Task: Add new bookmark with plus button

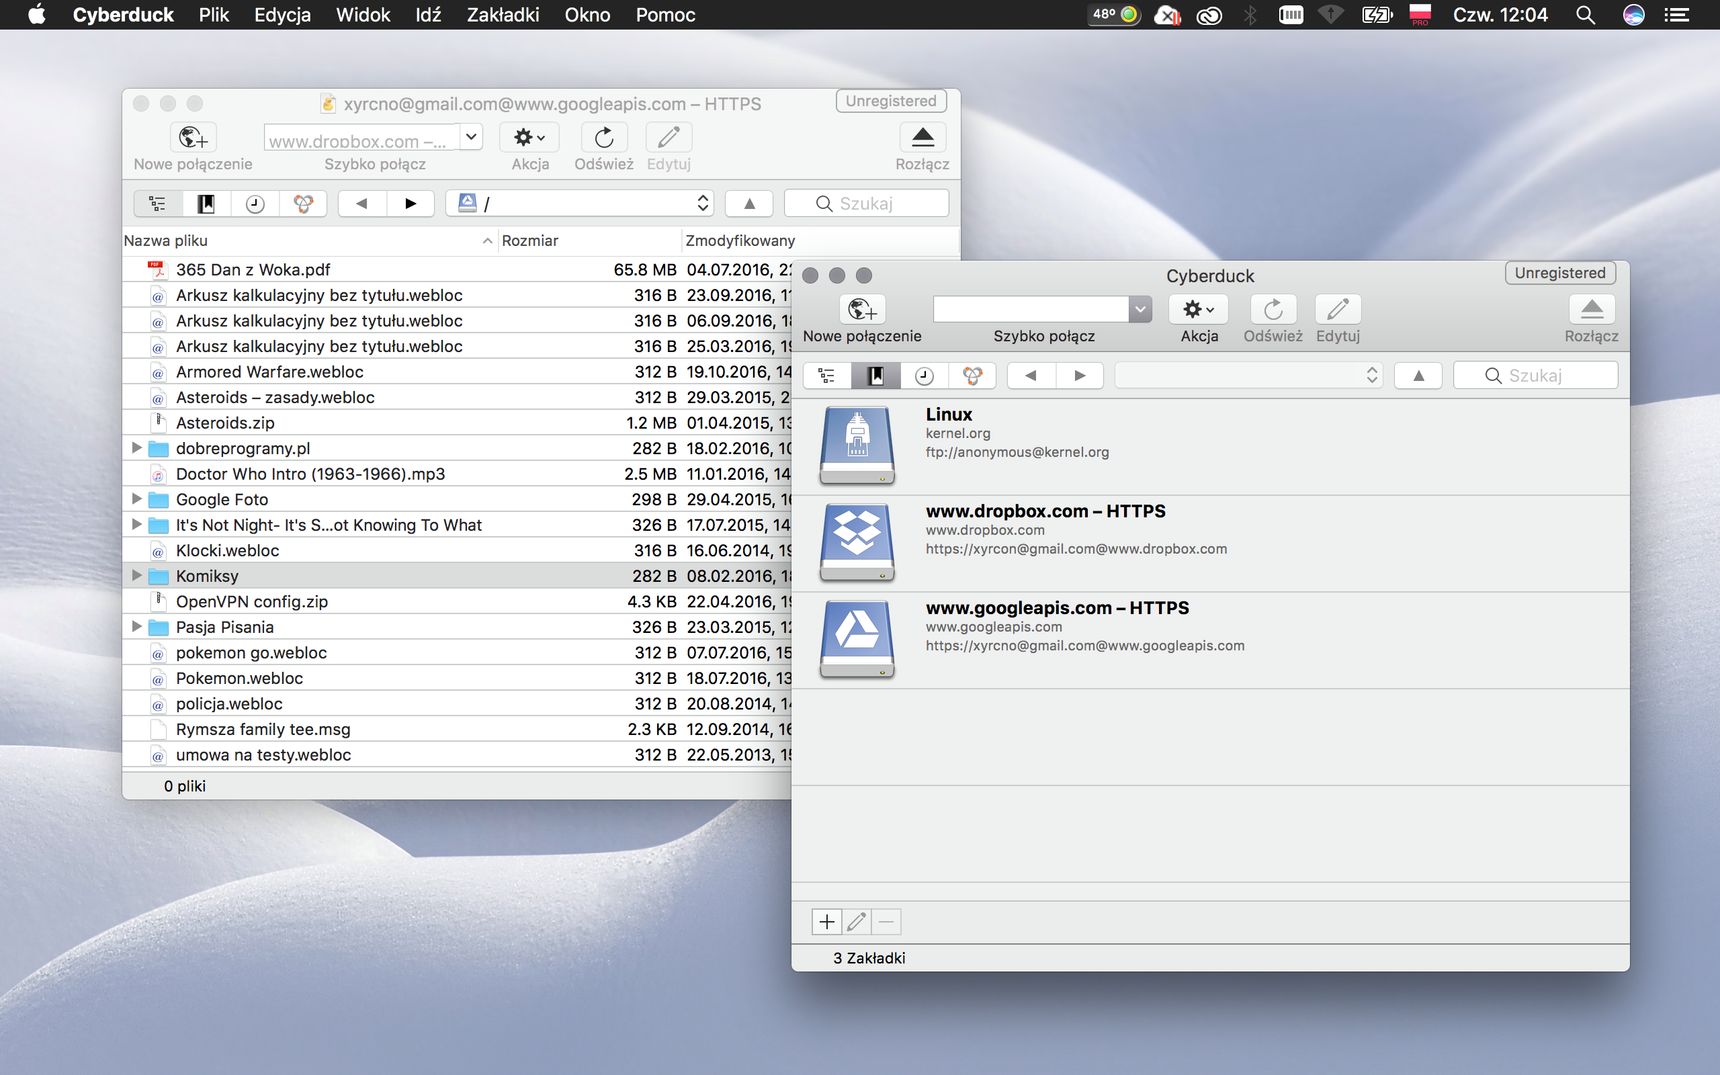Action: [827, 922]
